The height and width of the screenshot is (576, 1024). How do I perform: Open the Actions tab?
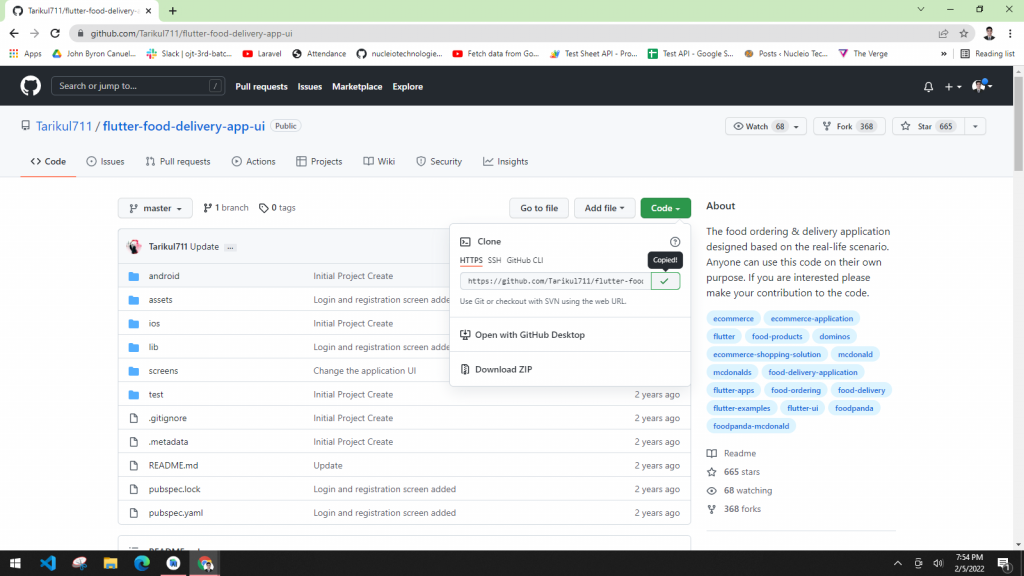253,161
